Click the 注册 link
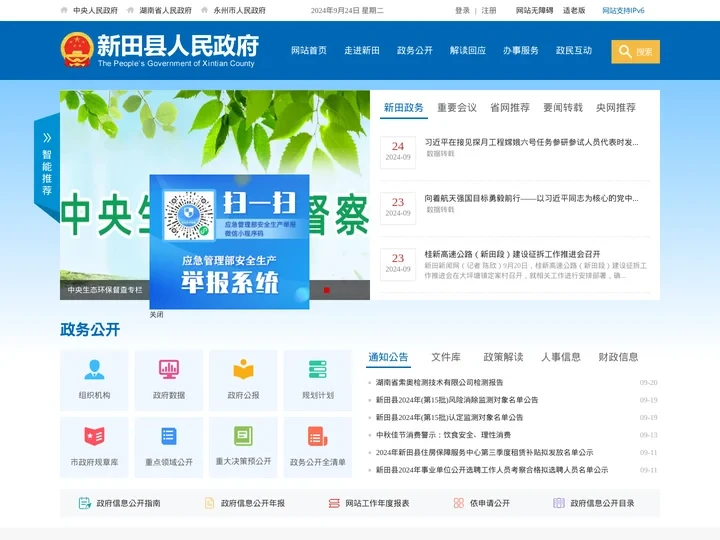720x540 pixels. click(489, 10)
